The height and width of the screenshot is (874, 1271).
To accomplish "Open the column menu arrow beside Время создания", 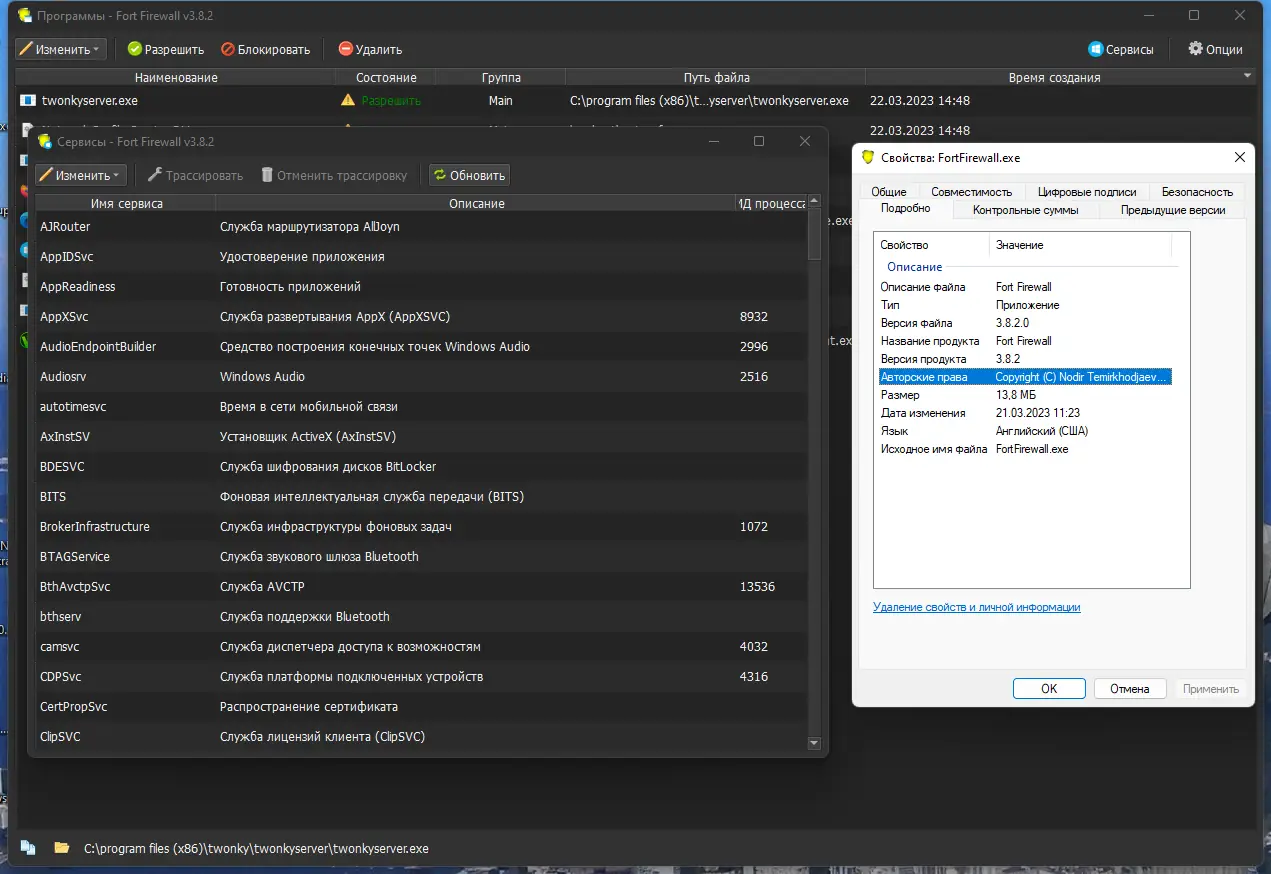I will [x=1247, y=77].
